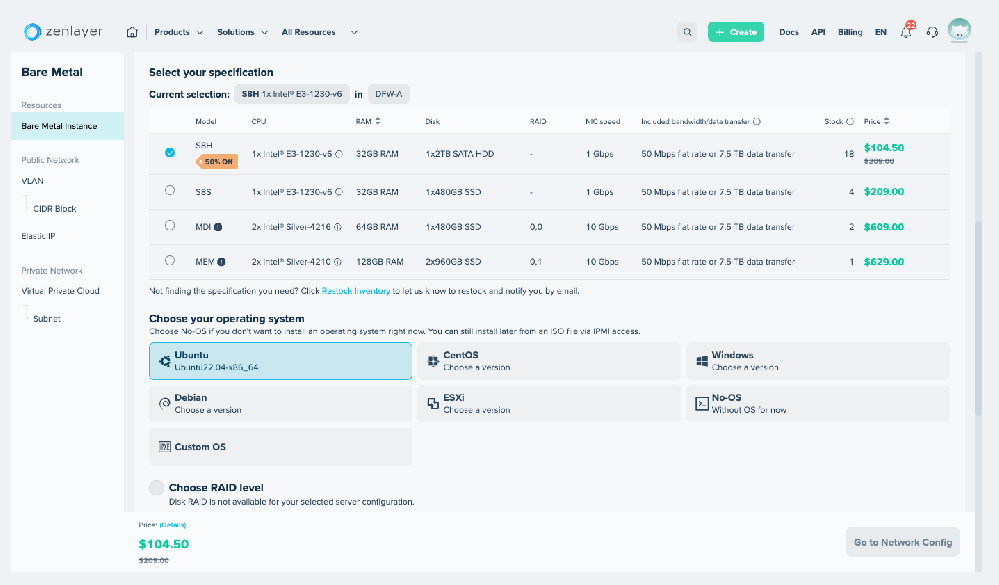
Task: Click the Model column header
Action: point(206,121)
